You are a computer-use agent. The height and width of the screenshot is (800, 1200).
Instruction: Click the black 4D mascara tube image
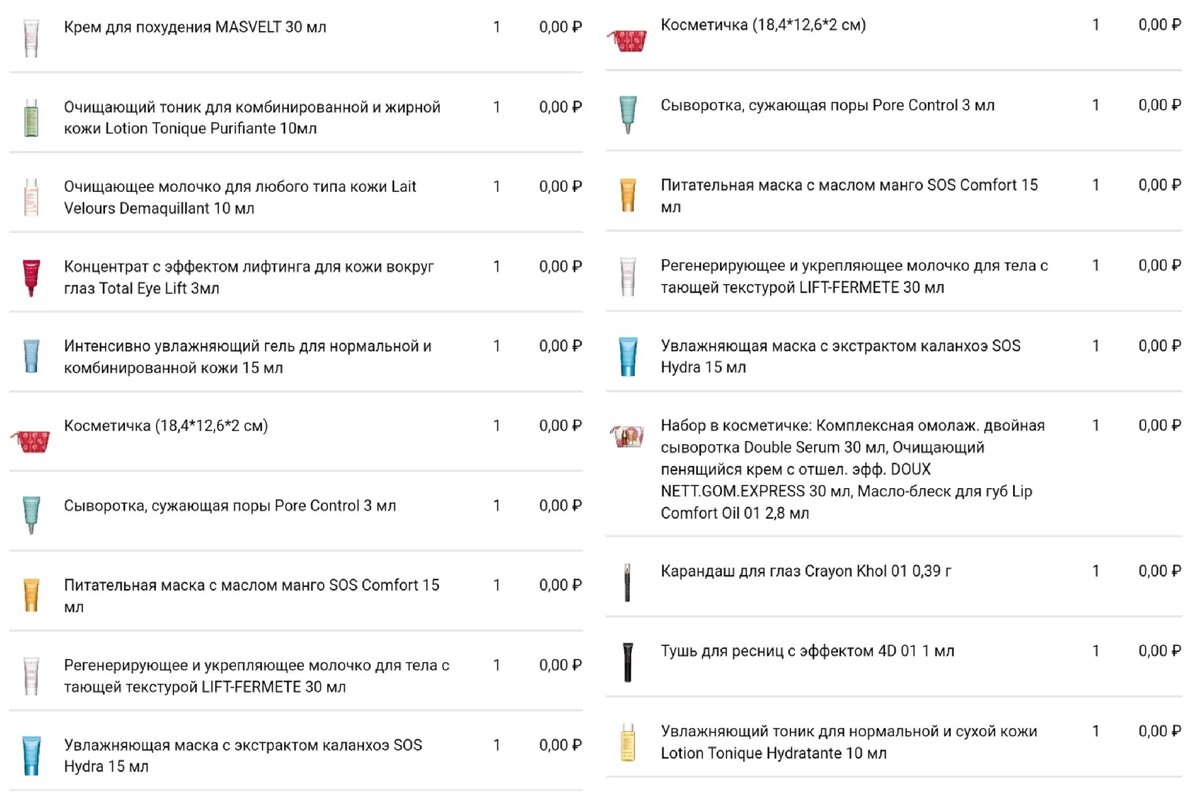[627, 662]
